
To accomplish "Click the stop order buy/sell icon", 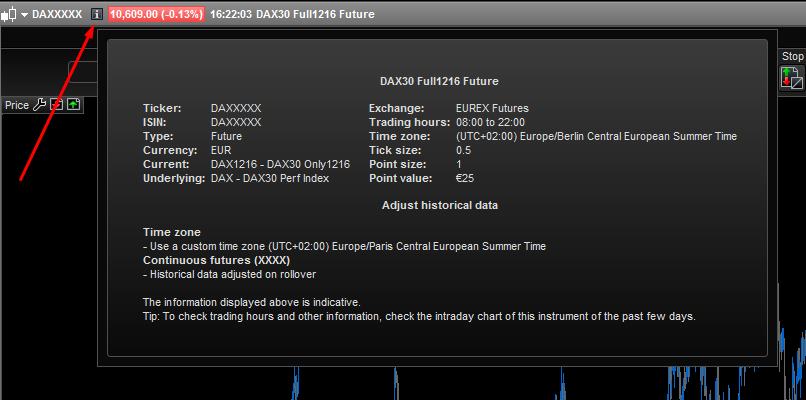I will (791, 78).
